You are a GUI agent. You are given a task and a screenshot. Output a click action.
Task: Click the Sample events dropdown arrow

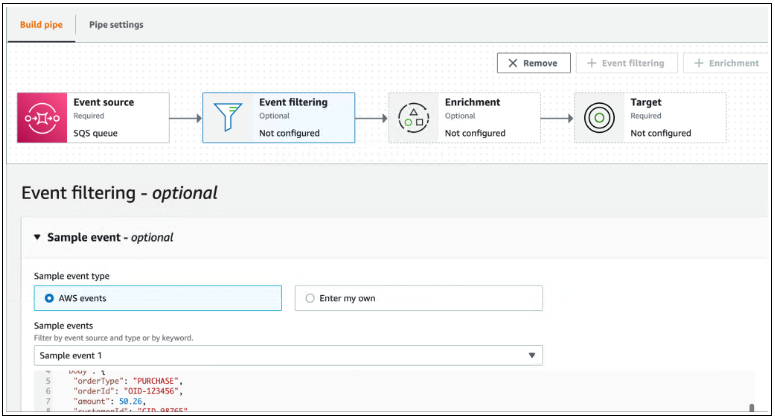click(x=531, y=355)
